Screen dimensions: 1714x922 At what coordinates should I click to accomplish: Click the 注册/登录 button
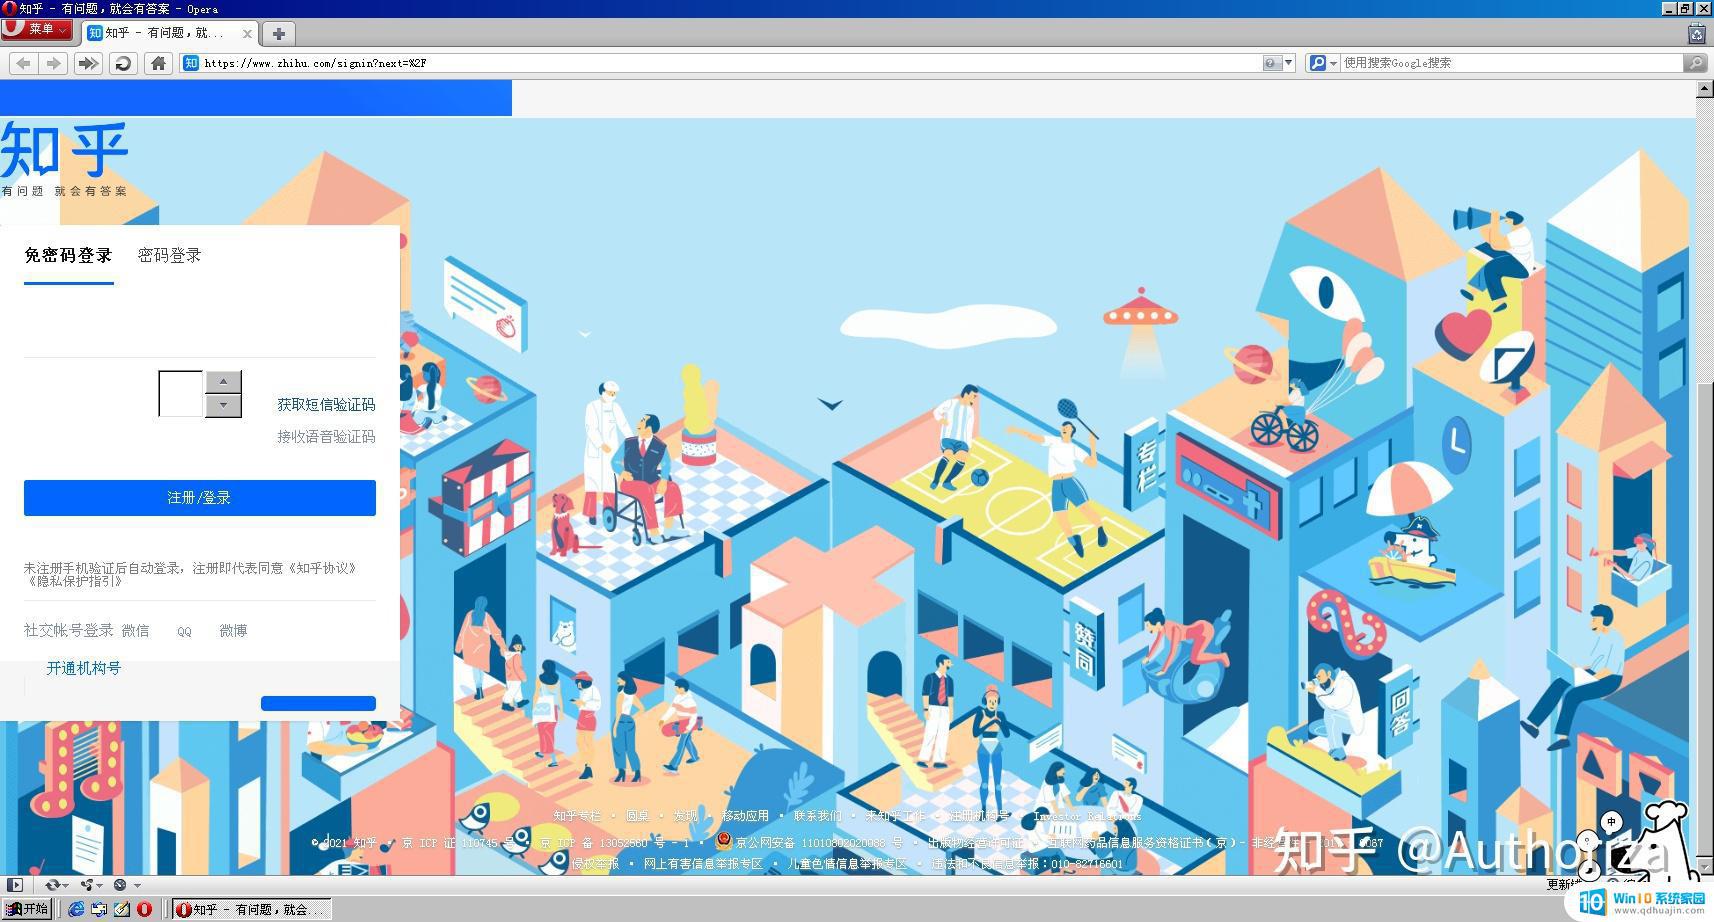tap(200, 498)
